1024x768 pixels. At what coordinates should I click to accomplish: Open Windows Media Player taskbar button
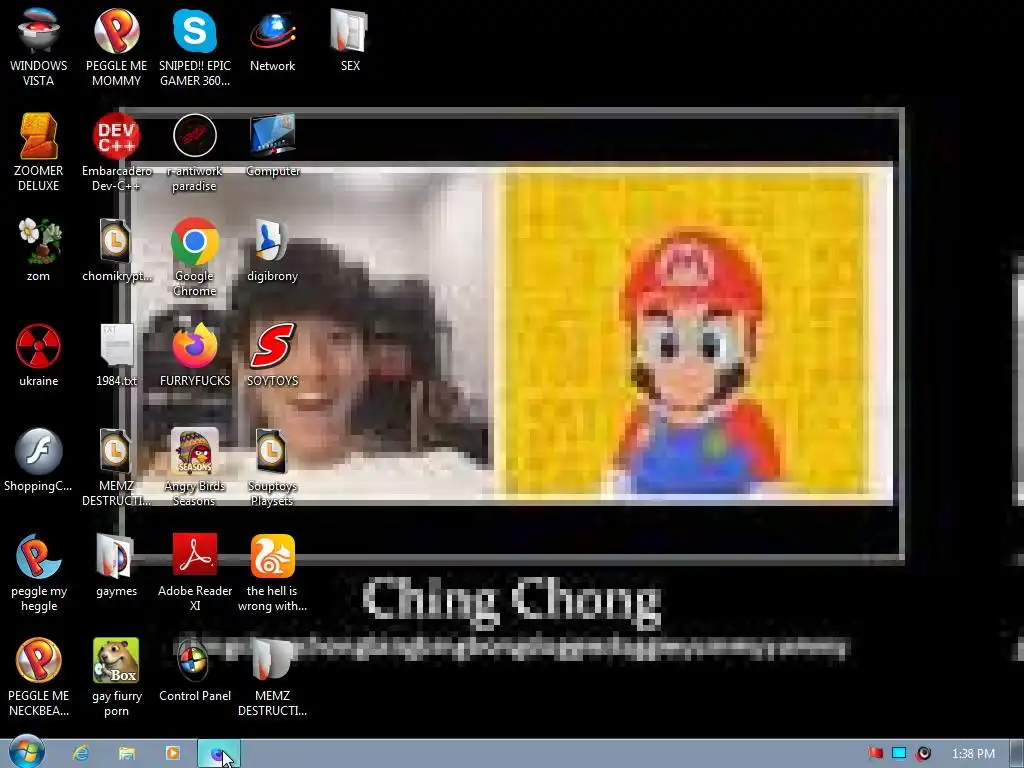click(x=172, y=753)
